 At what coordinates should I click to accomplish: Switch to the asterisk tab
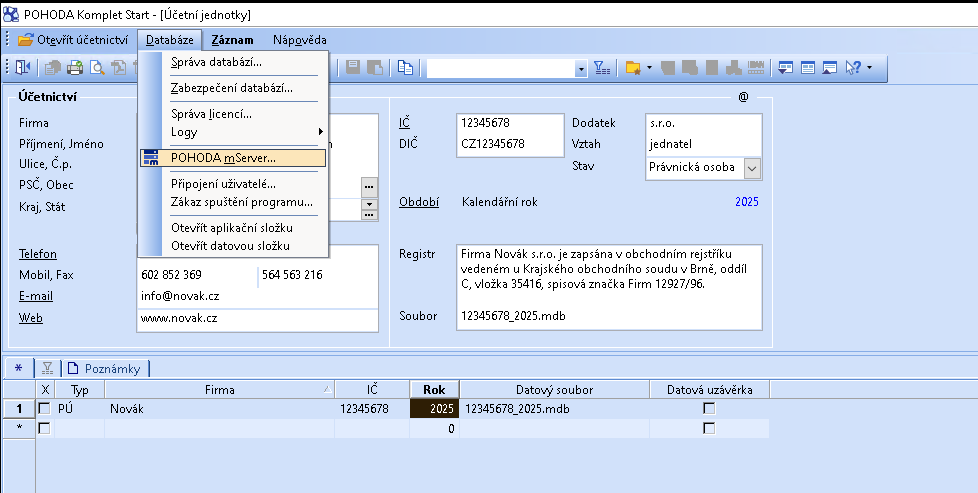point(18,368)
